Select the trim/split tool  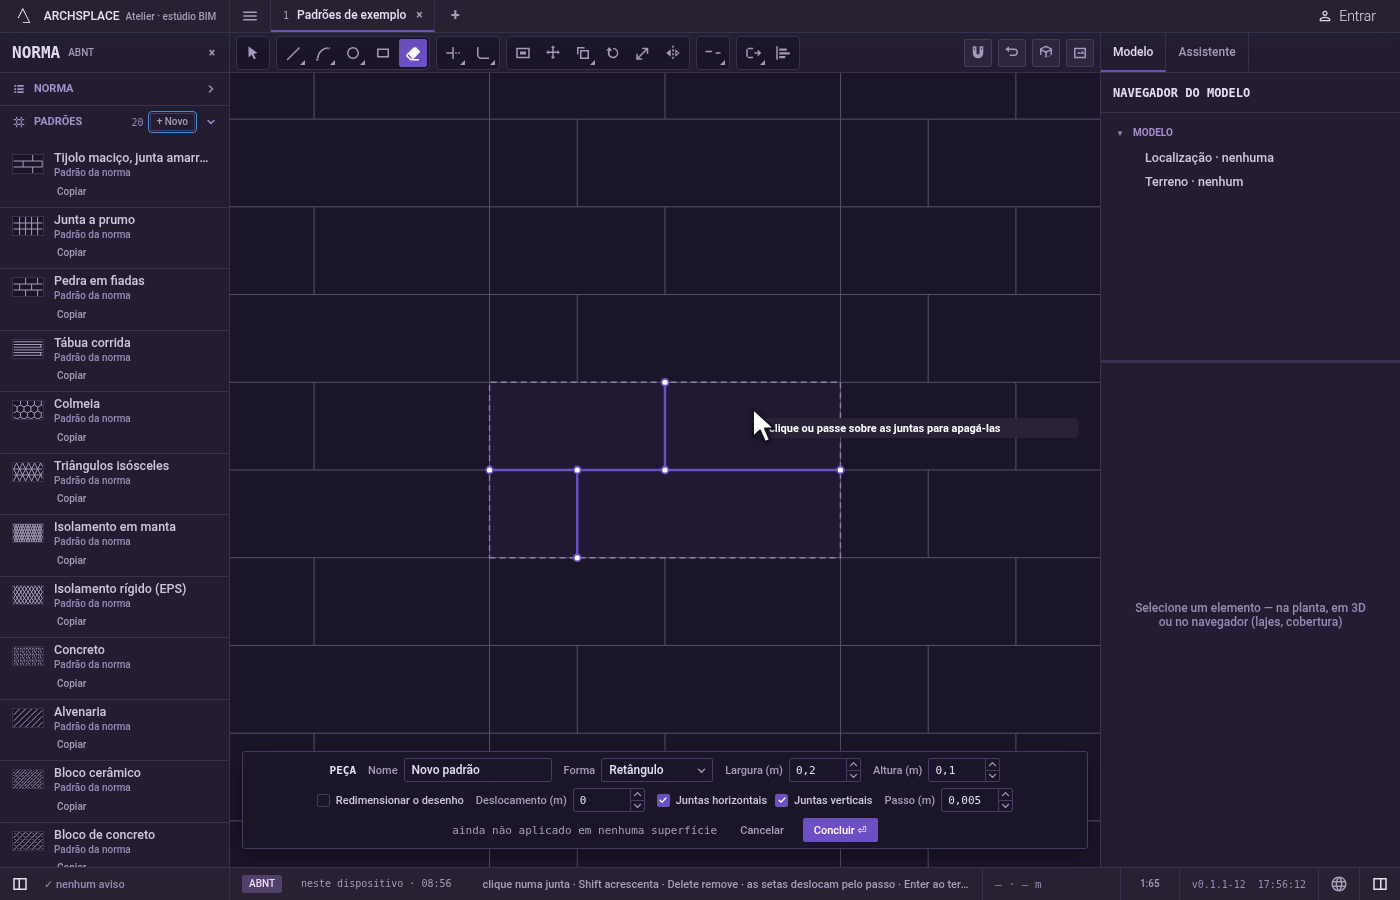tap(453, 53)
